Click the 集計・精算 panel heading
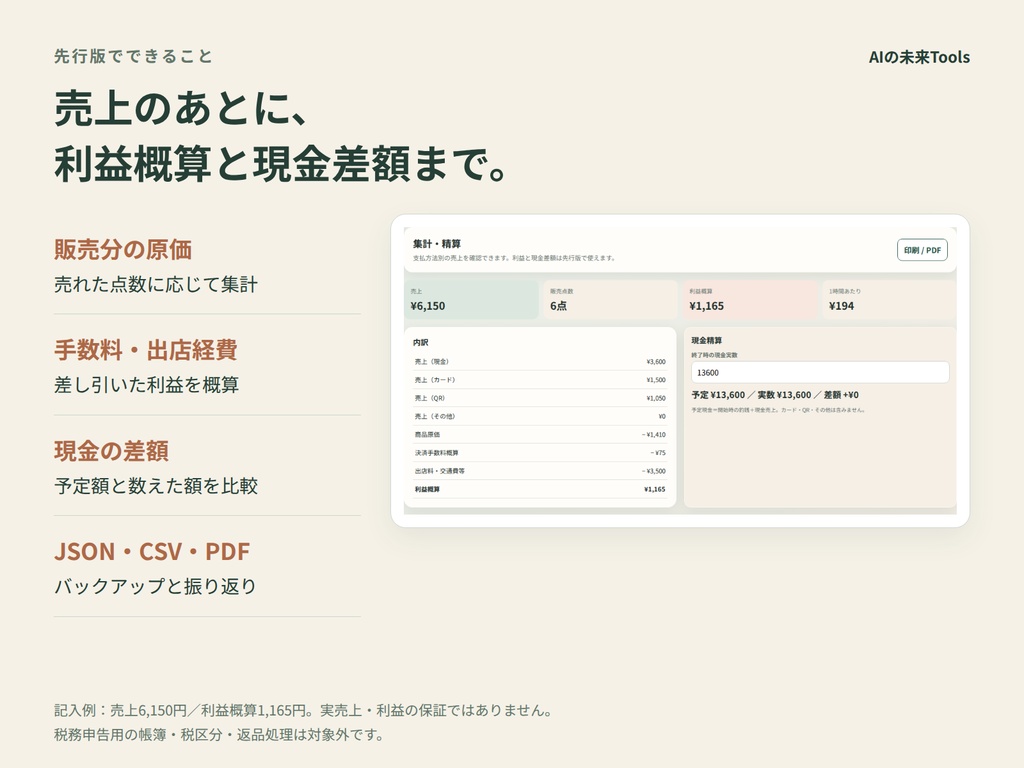Screen dimensions: 1024x768 [437, 244]
